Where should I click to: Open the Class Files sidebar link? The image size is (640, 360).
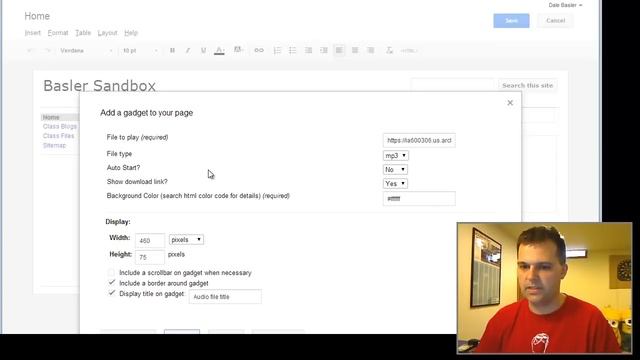coord(58,136)
